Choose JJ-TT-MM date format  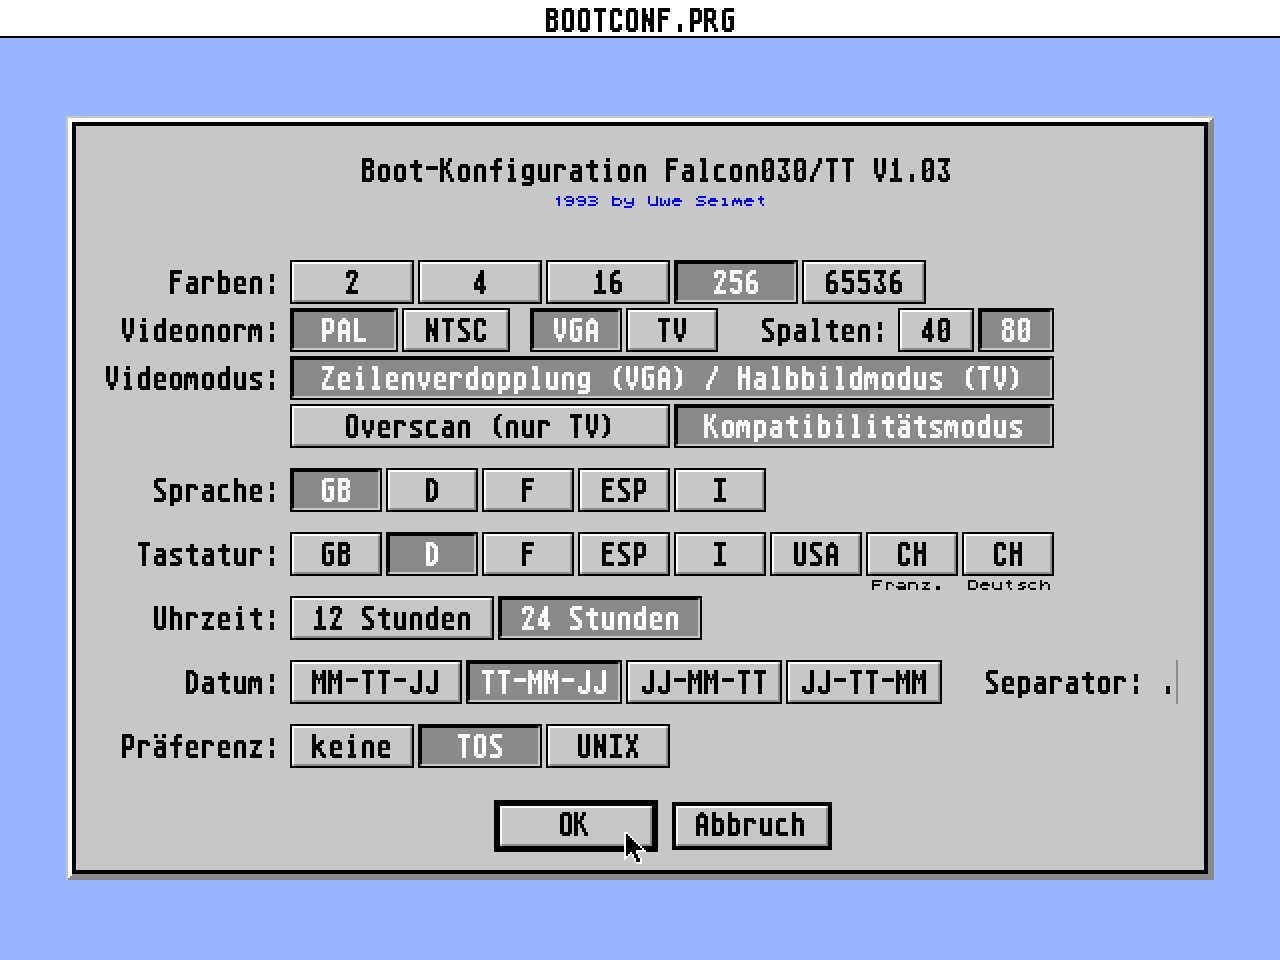[x=864, y=682]
